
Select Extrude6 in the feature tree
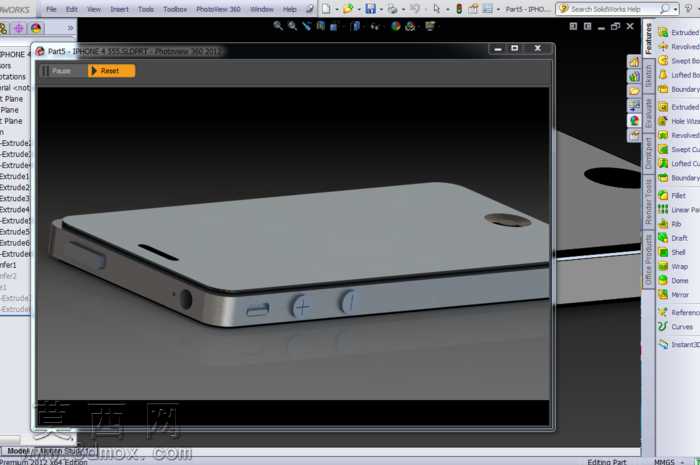click(15, 243)
